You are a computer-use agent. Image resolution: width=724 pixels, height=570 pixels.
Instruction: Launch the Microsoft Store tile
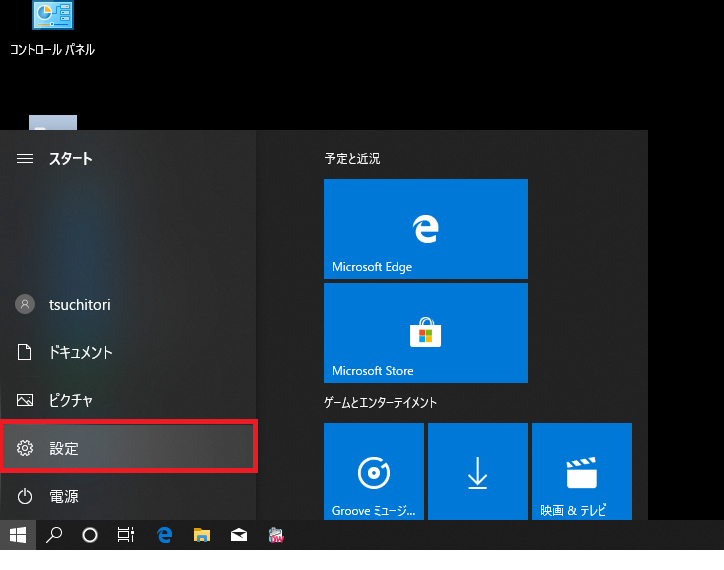coord(425,332)
